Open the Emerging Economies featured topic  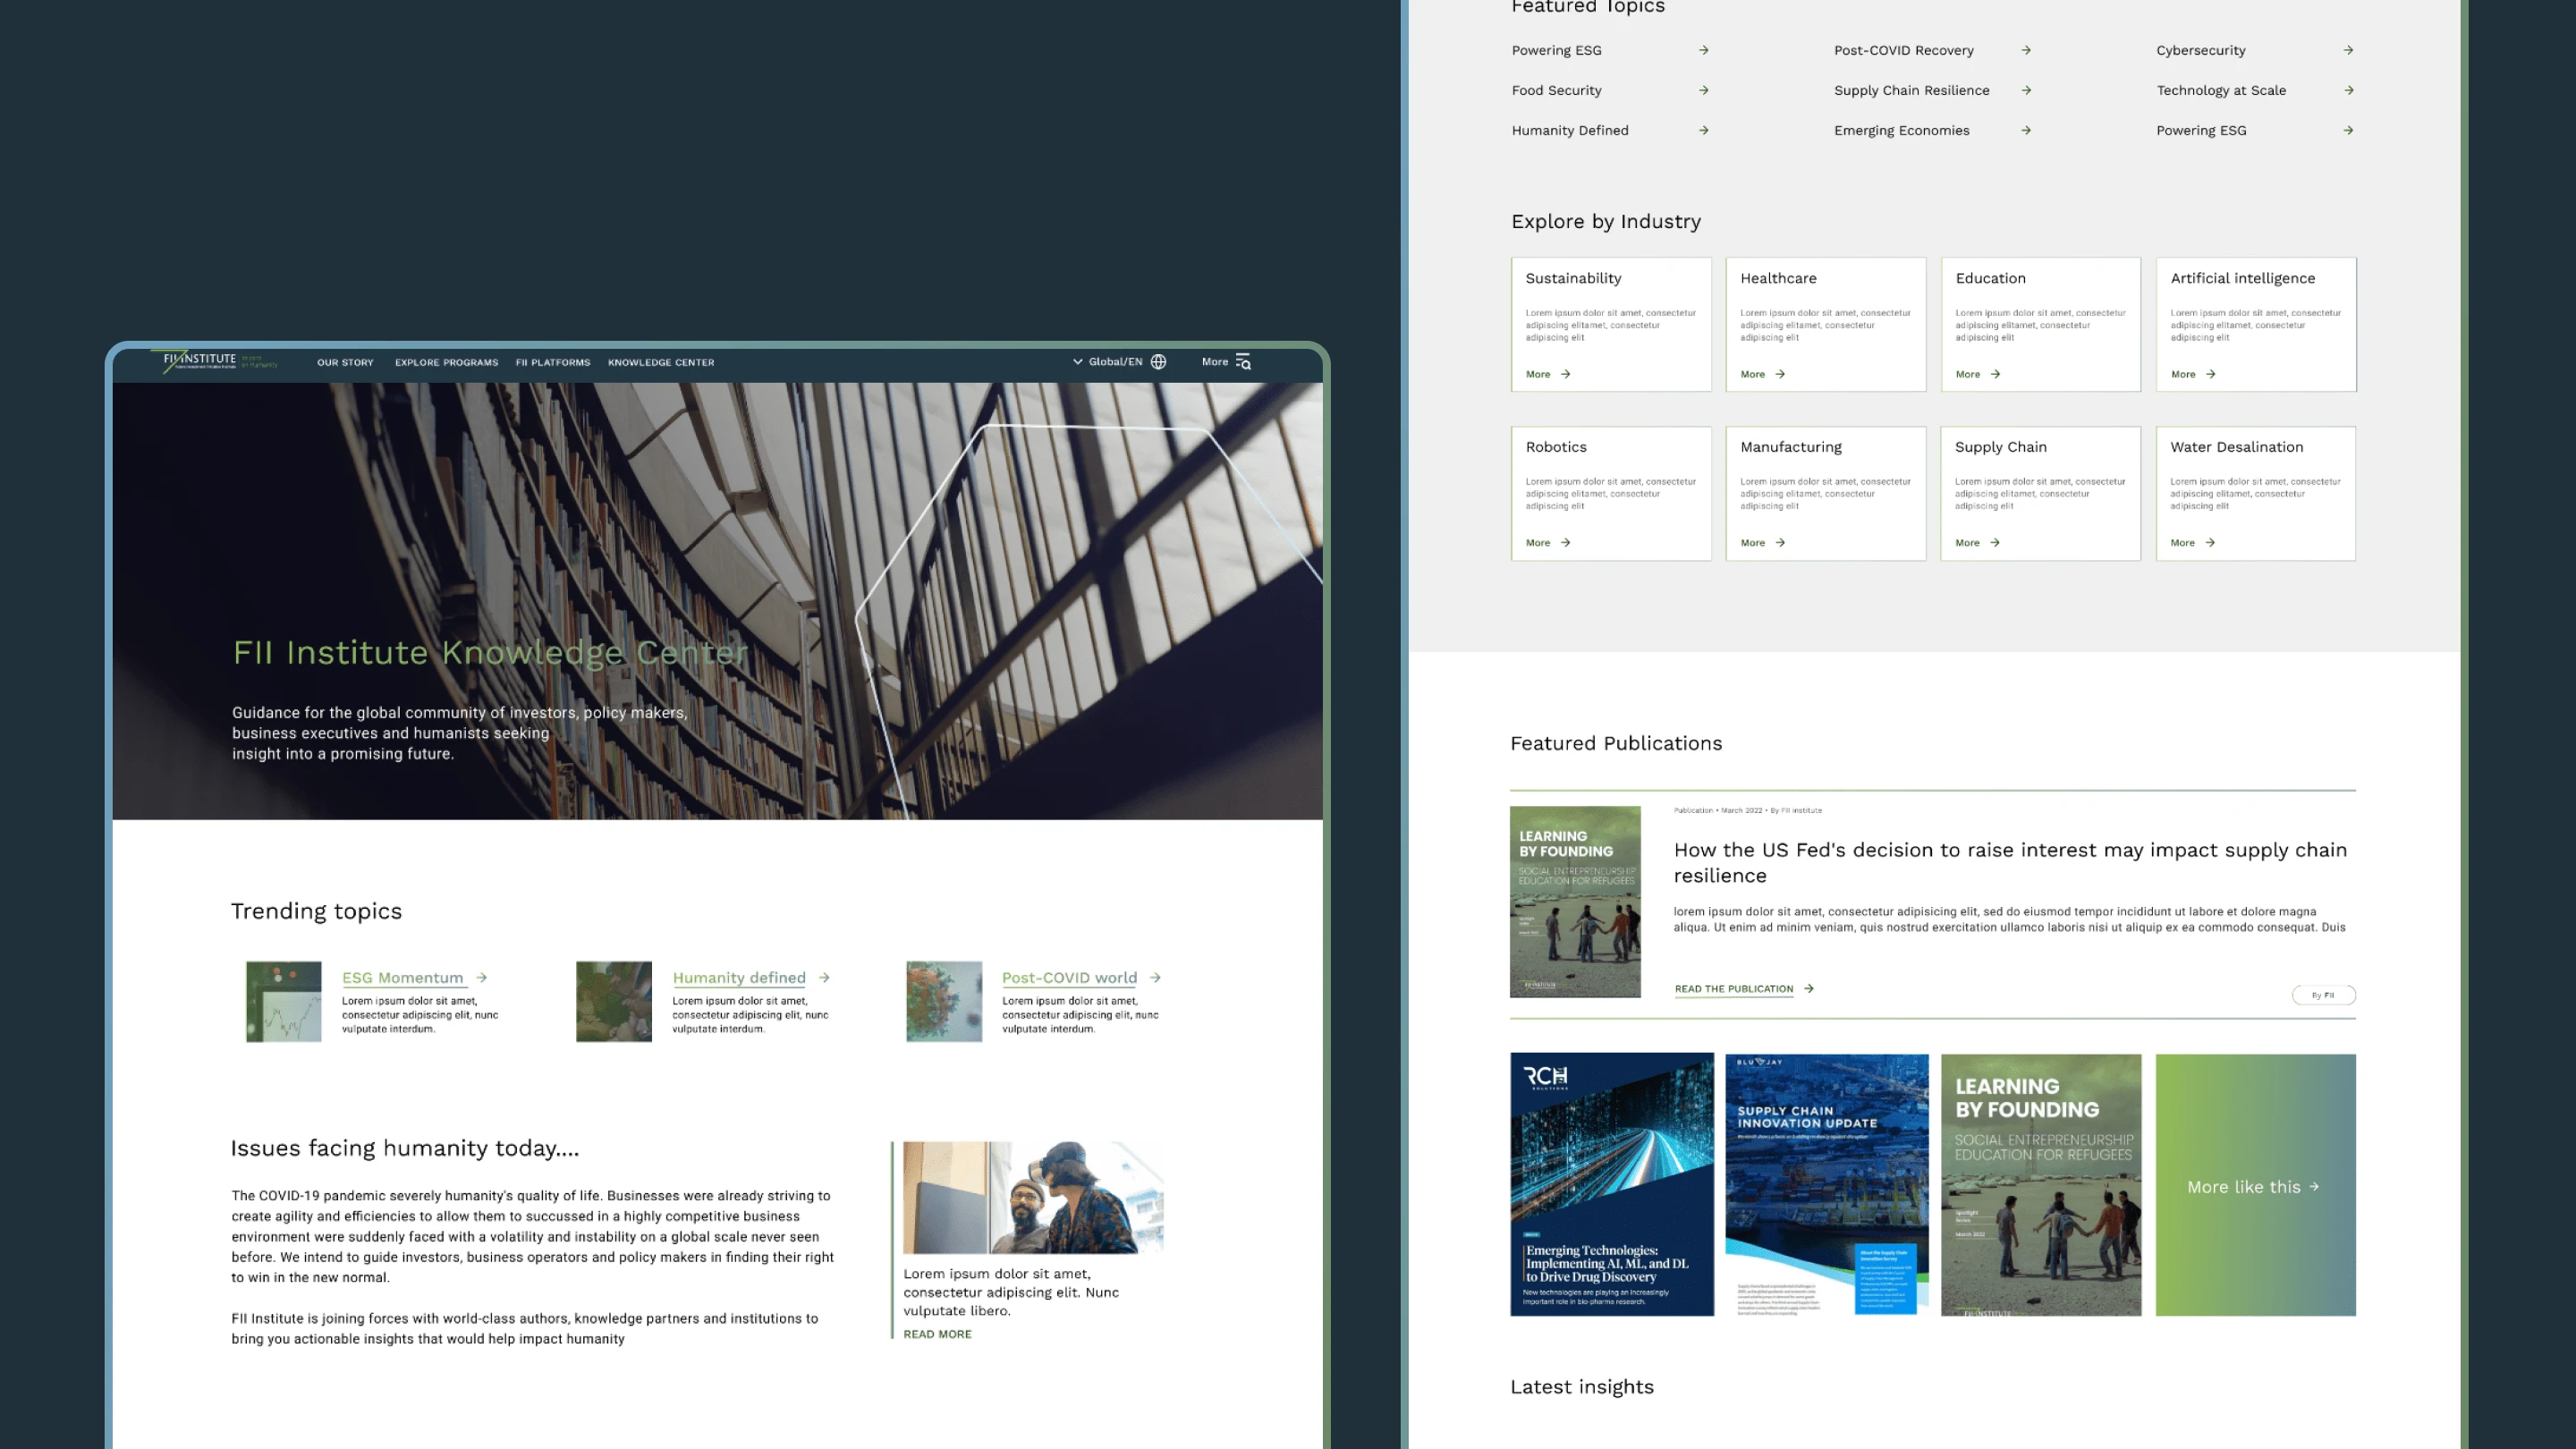(x=1902, y=130)
